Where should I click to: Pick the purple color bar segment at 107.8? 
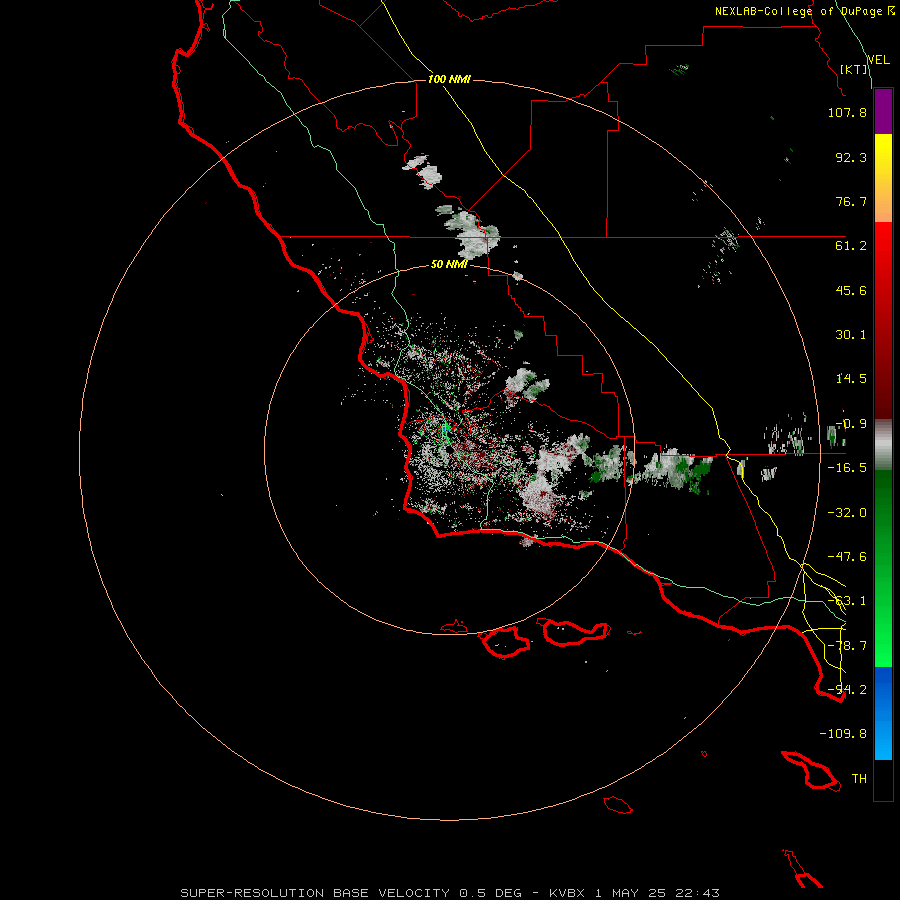coord(883,112)
